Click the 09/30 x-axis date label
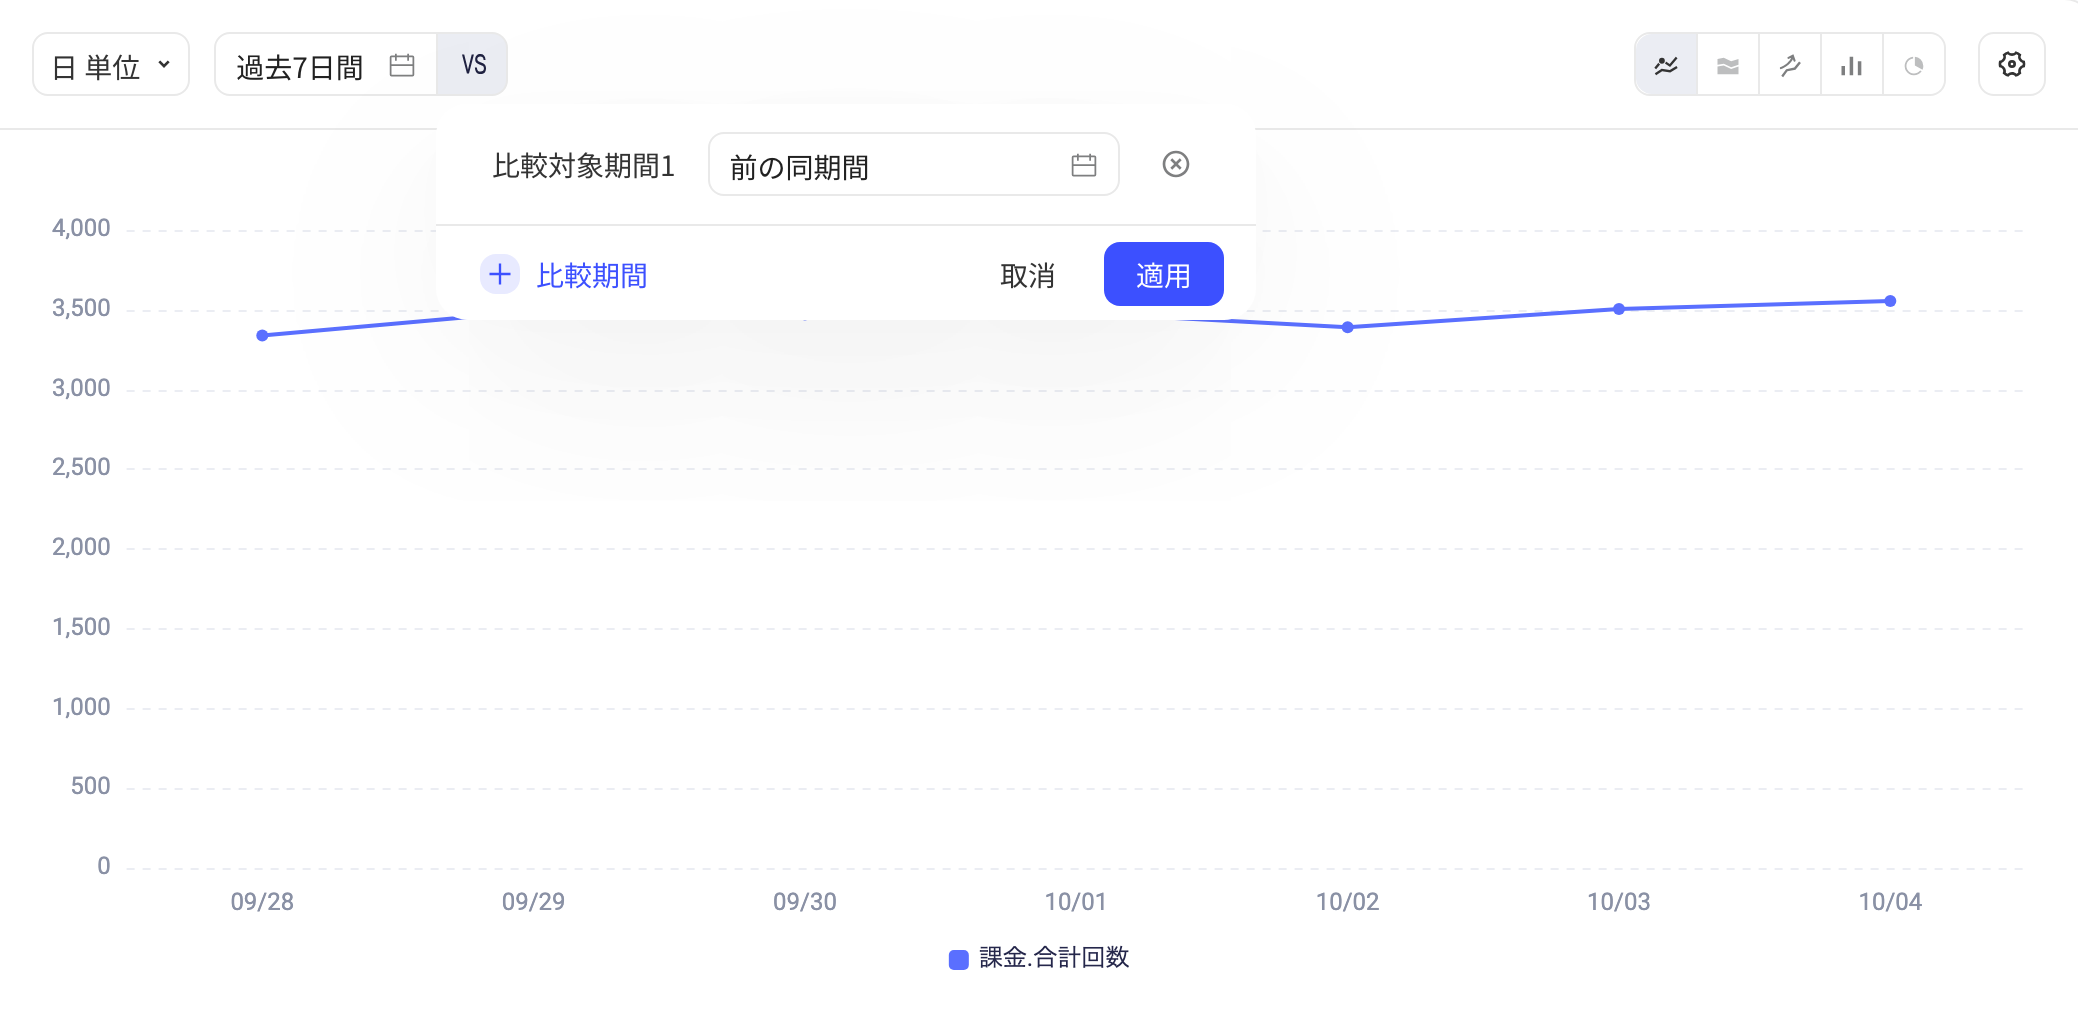2078x1022 pixels. [x=805, y=902]
